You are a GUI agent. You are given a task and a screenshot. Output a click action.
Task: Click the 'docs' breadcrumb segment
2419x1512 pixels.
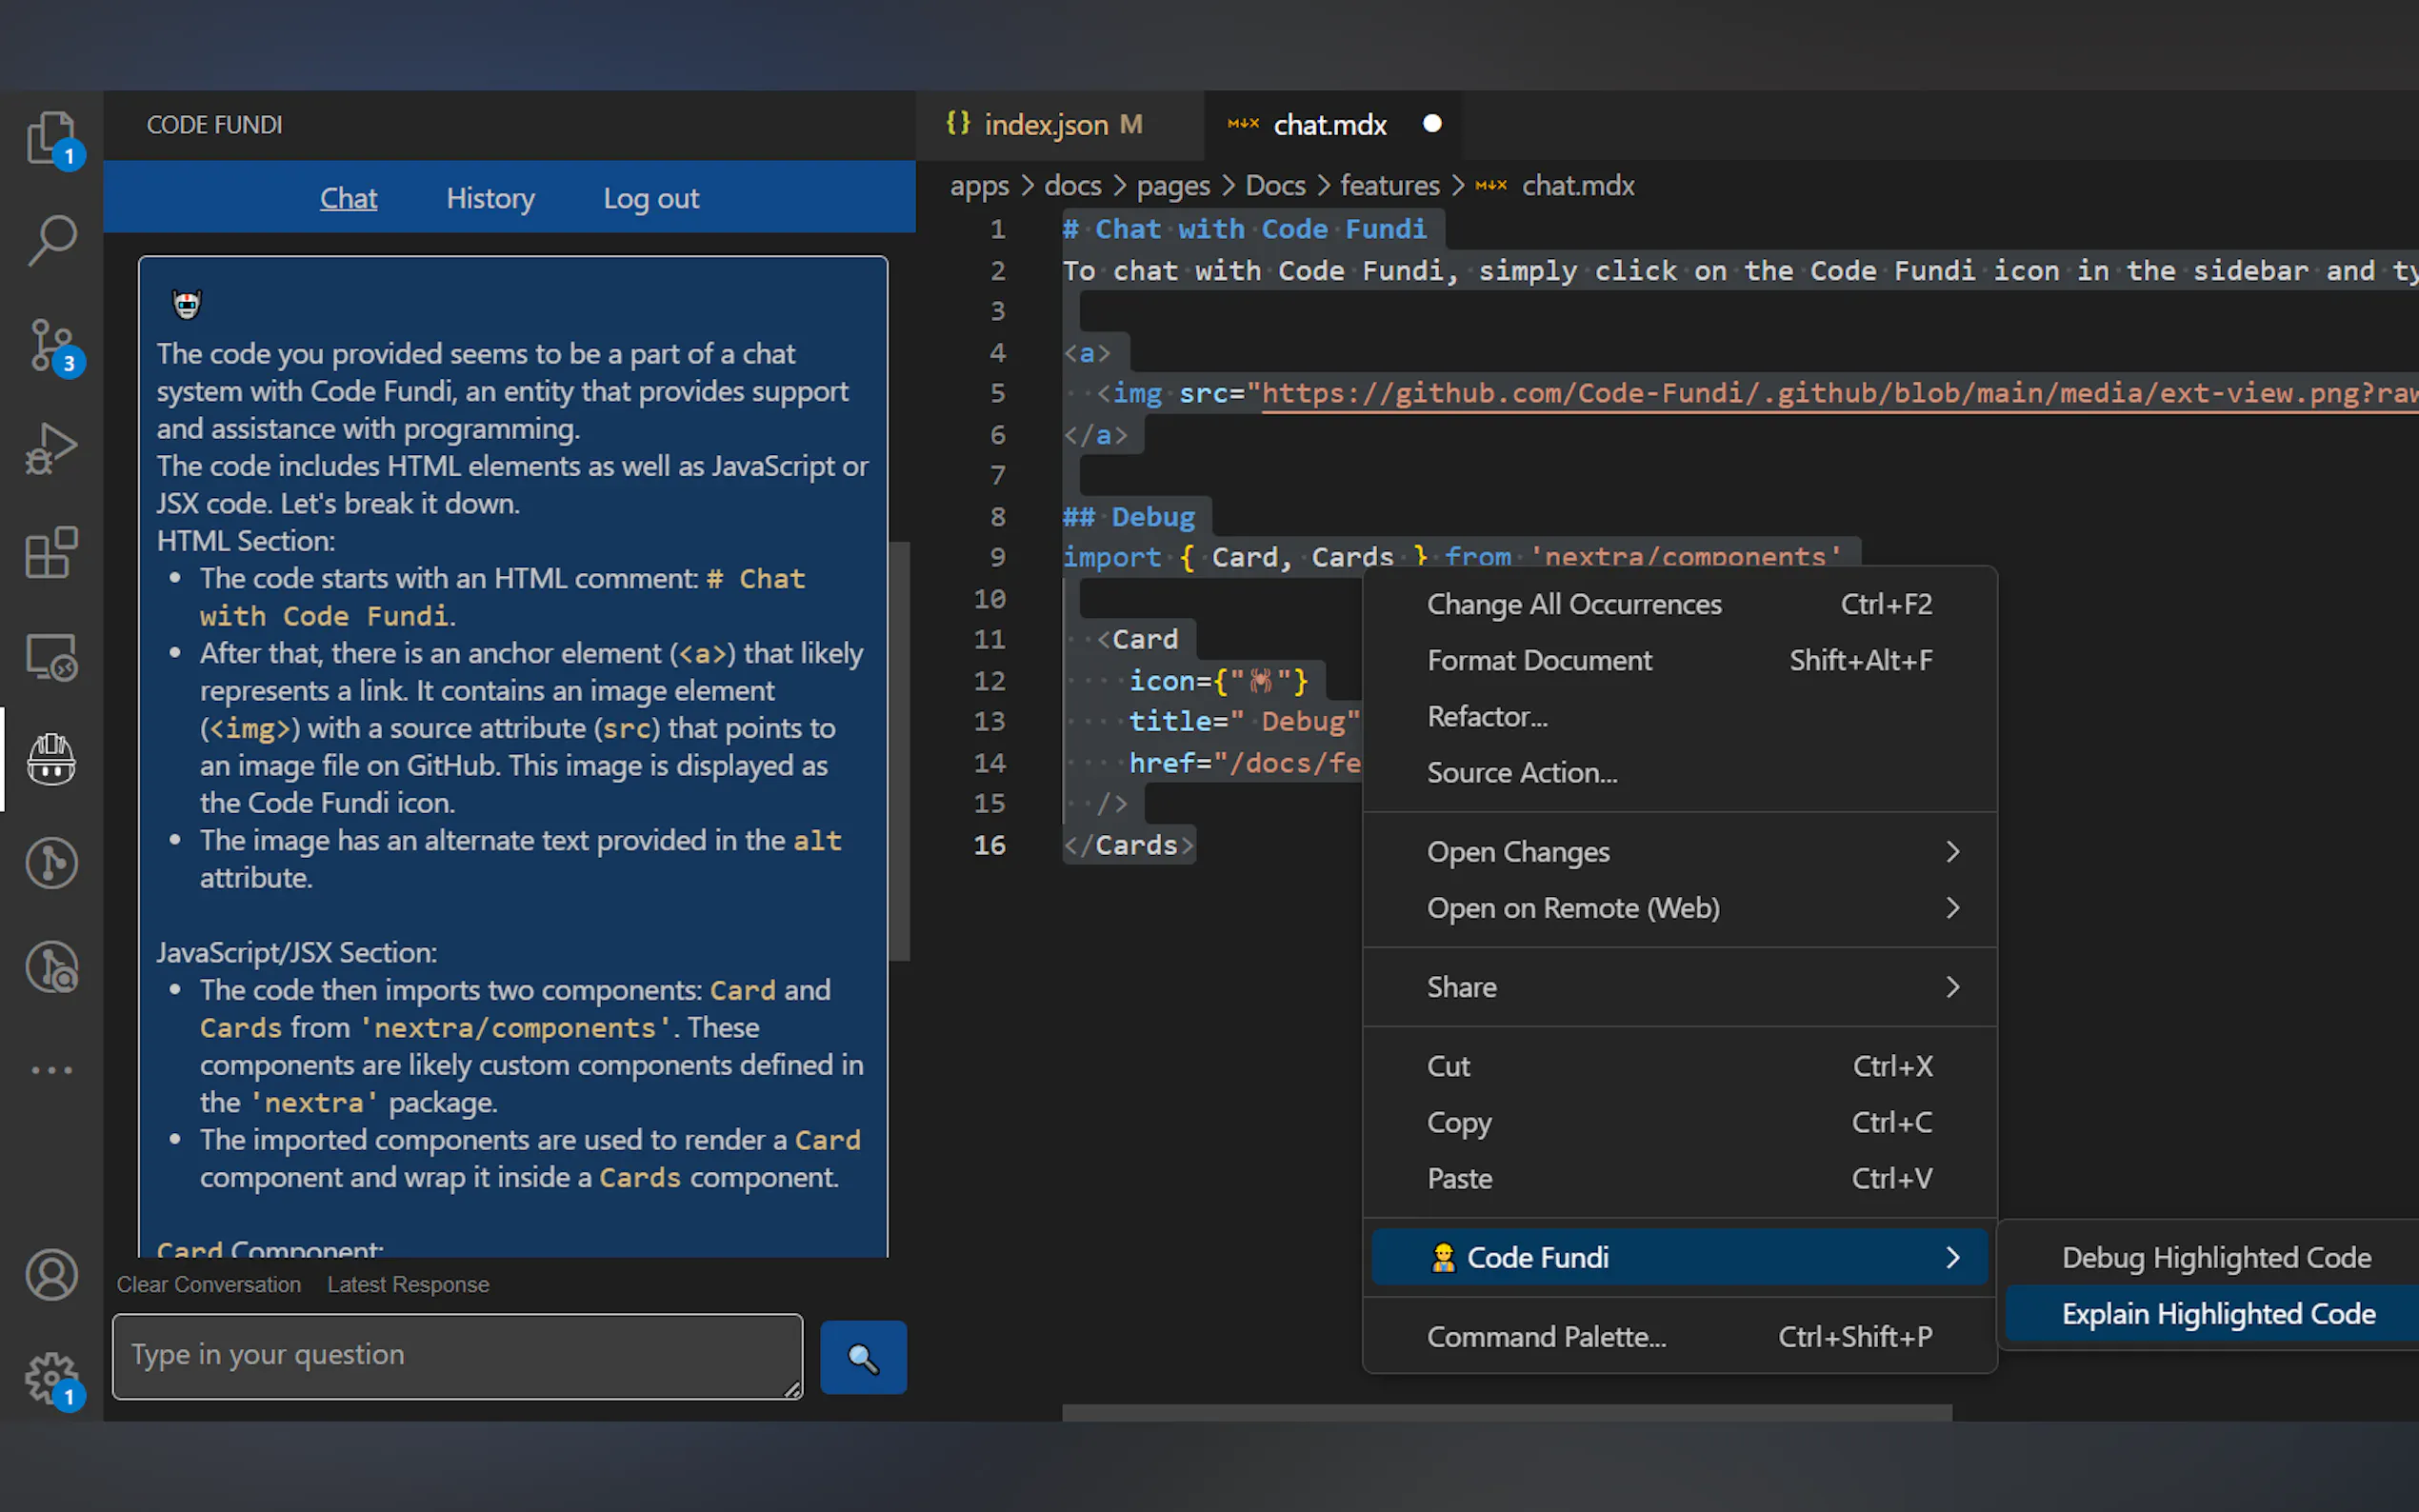coord(1072,186)
